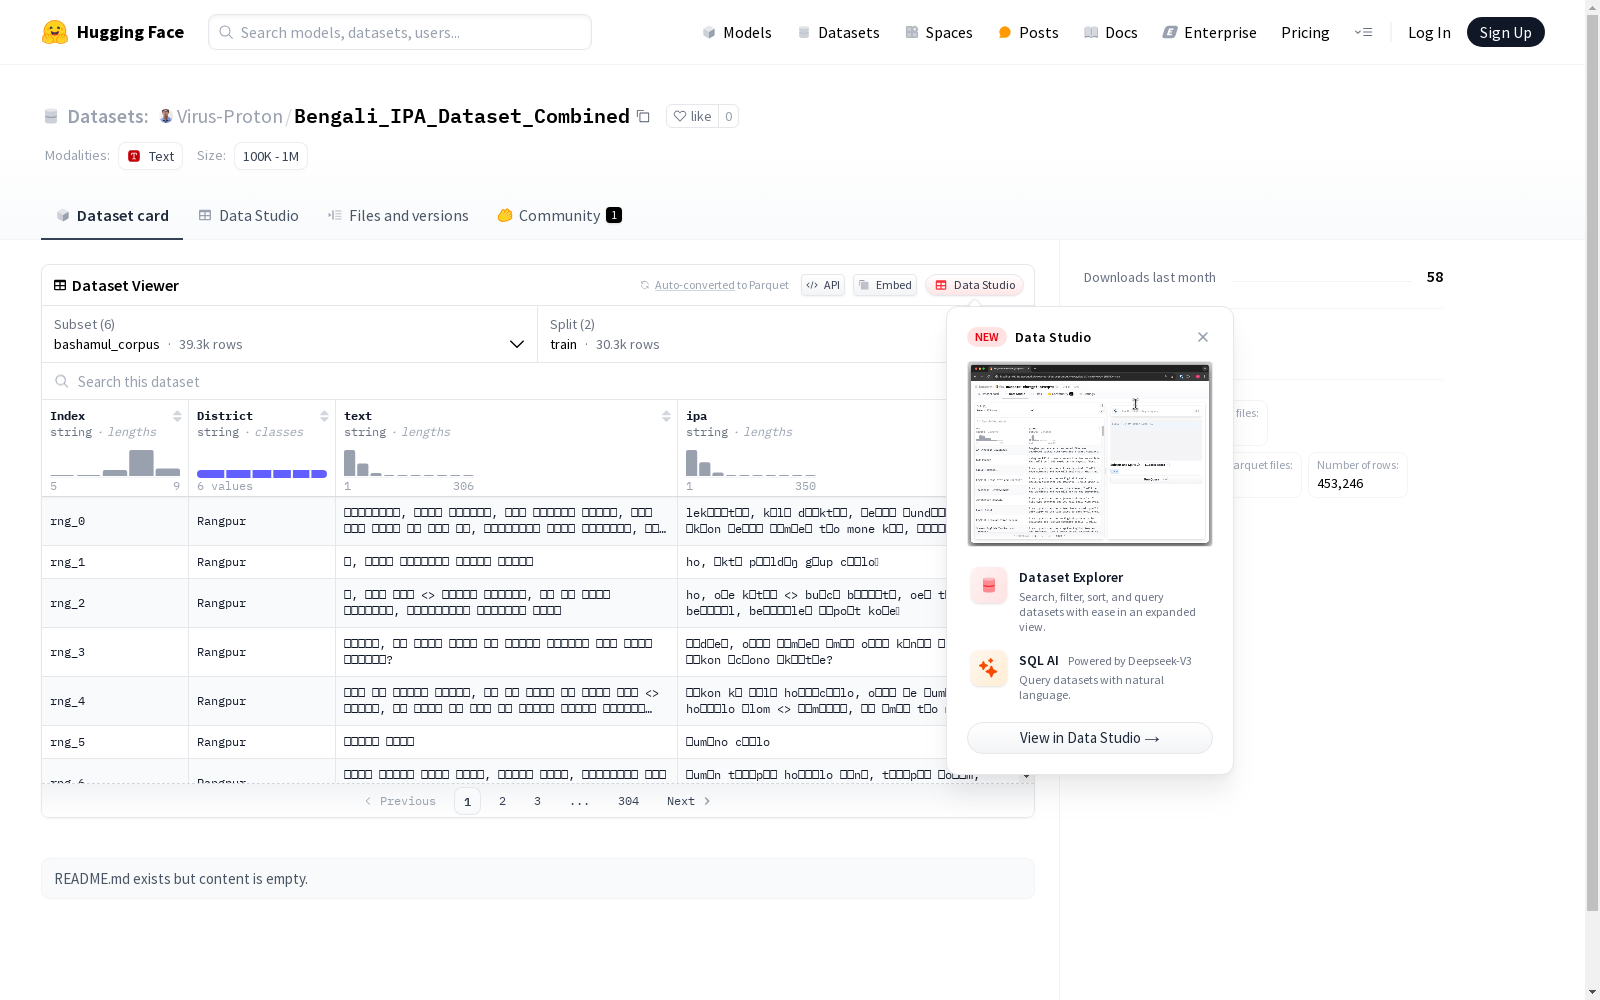
Task: Click the rng_3 index cell
Action: click(115, 652)
